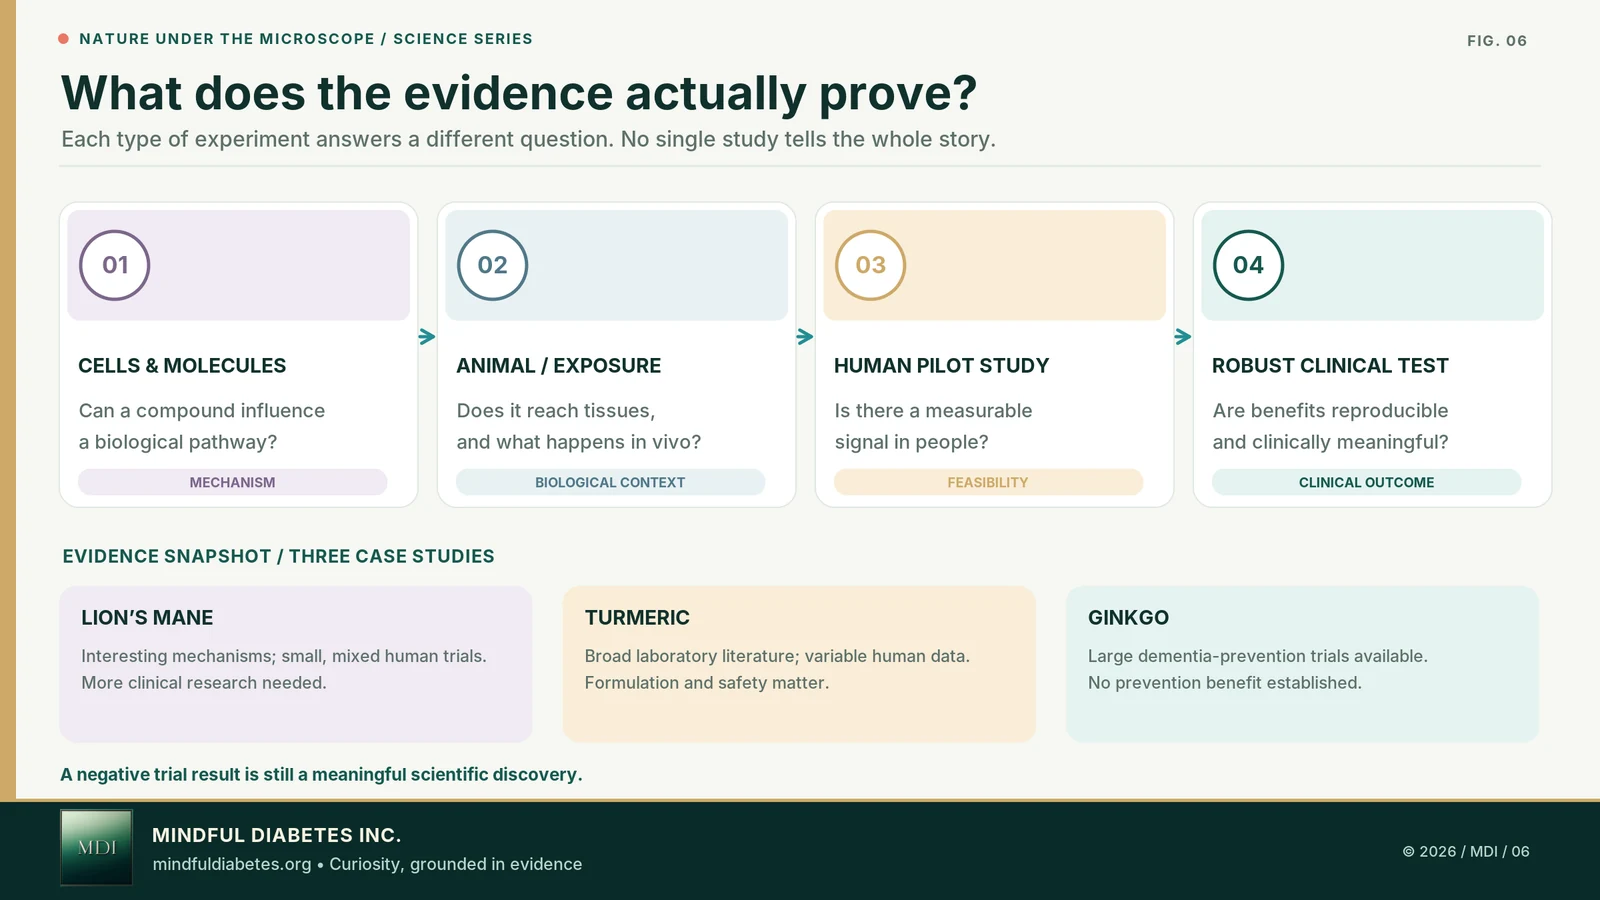Click 'No prevention benefit established.' text
The image size is (1600, 900).
pyautogui.click(x=1225, y=683)
